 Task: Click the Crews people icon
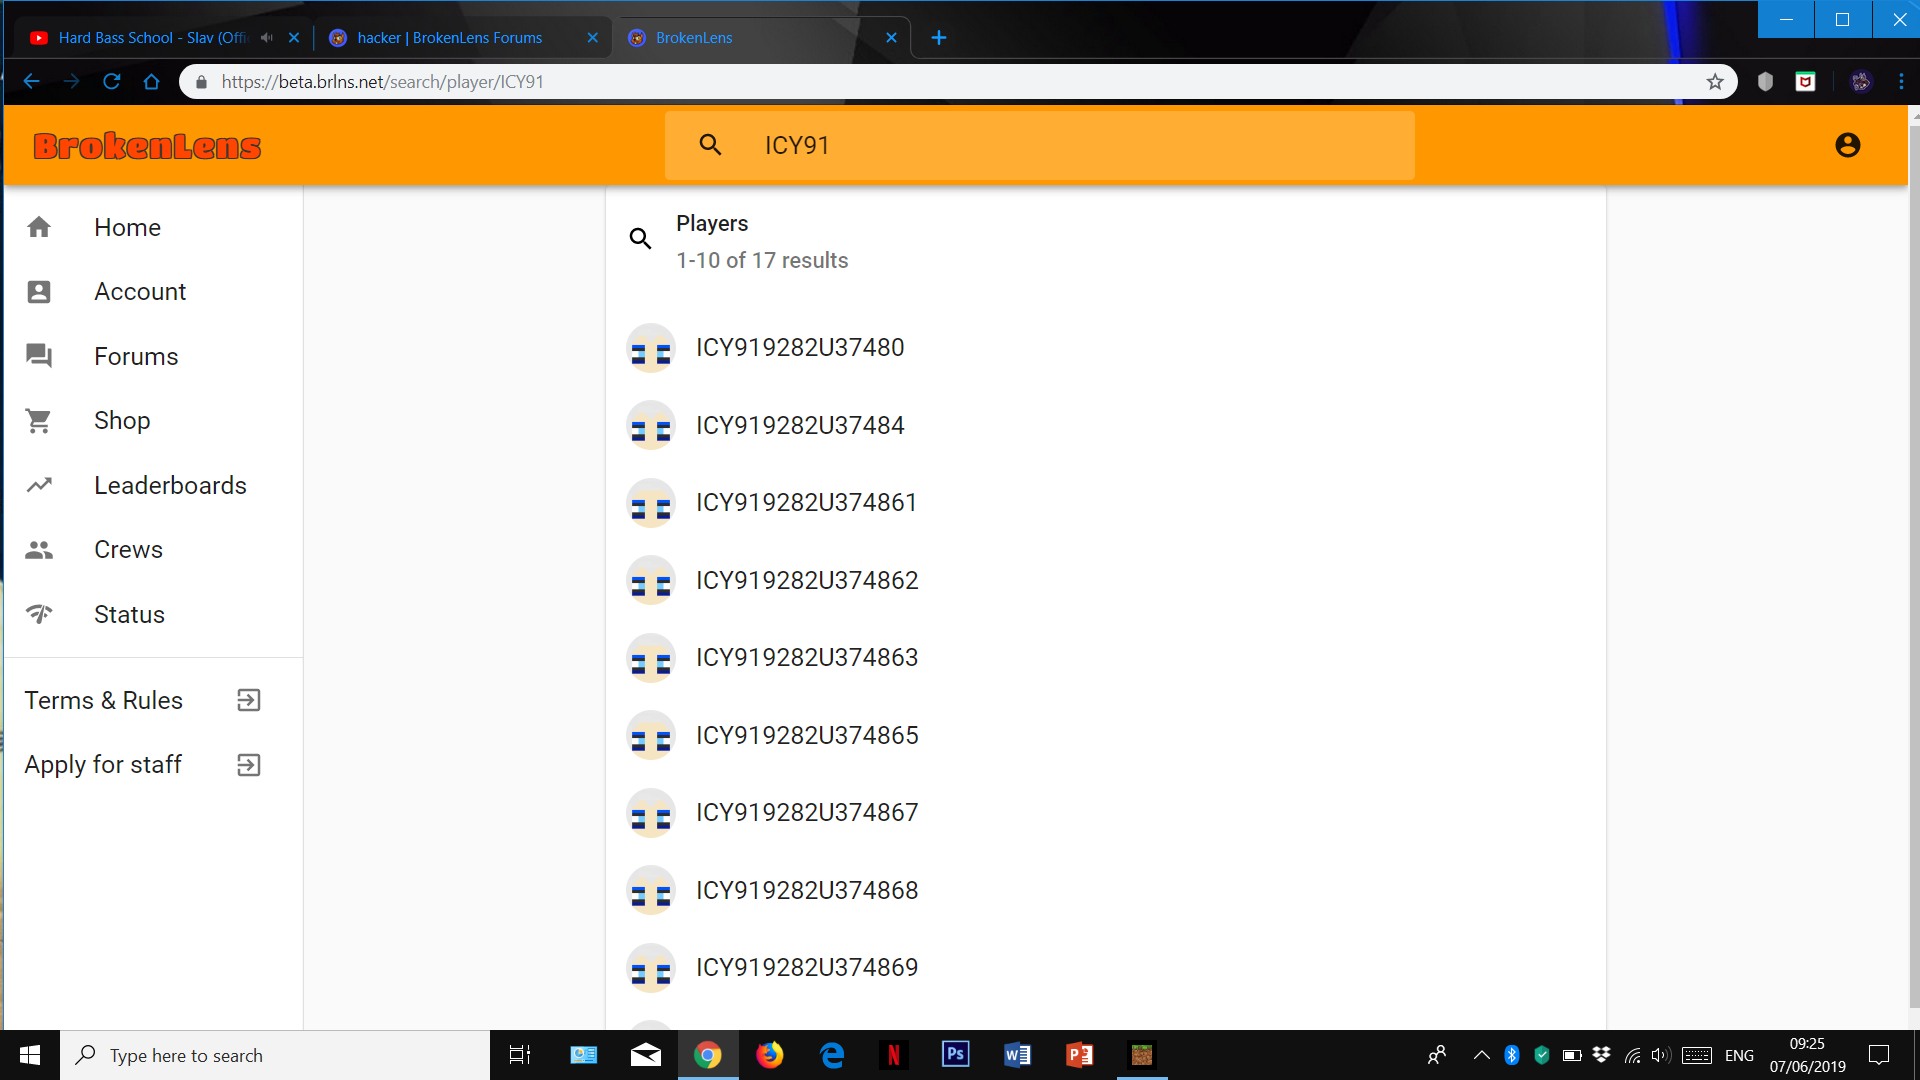click(x=39, y=550)
